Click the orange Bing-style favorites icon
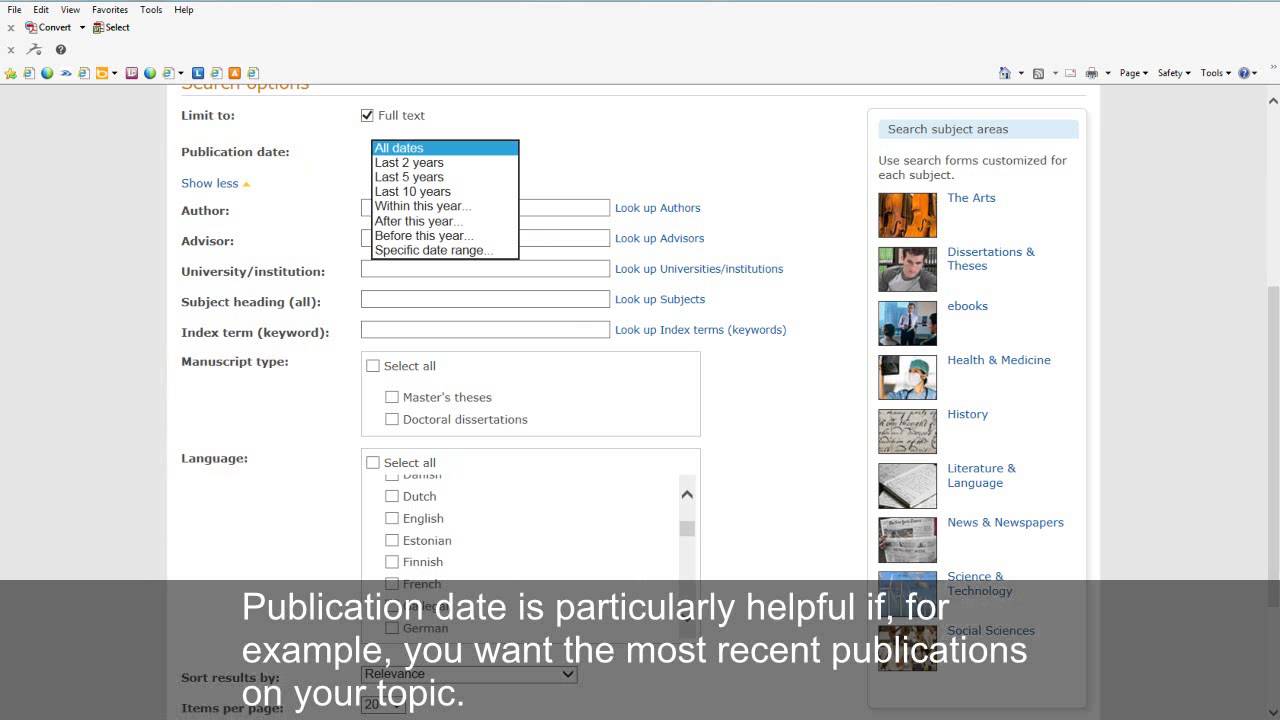This screenshot has width=1280, height=720. [x=102, y=73]
